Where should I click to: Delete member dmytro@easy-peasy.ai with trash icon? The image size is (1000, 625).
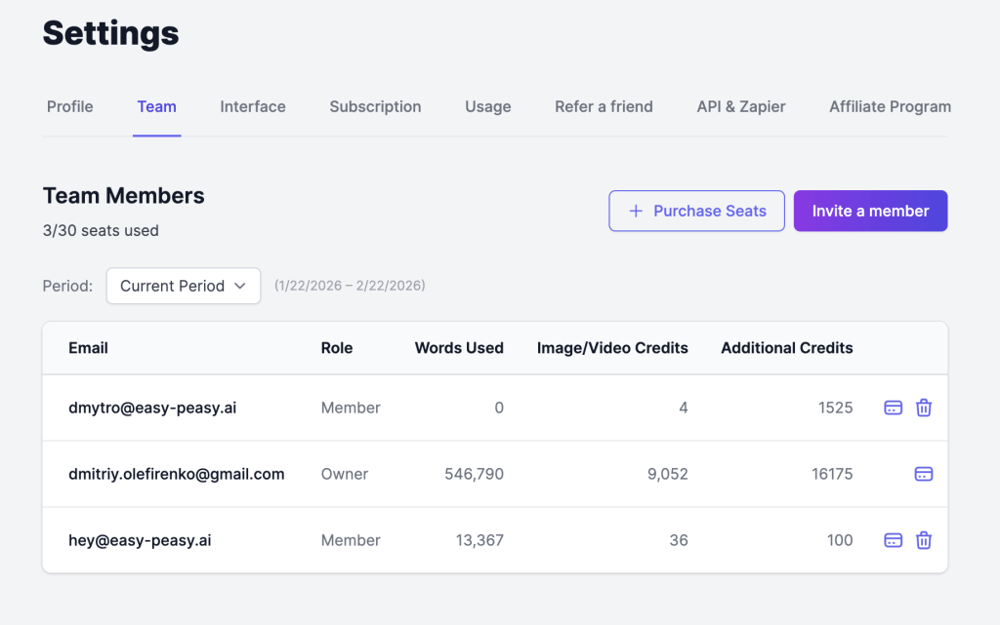coord(924,408)
